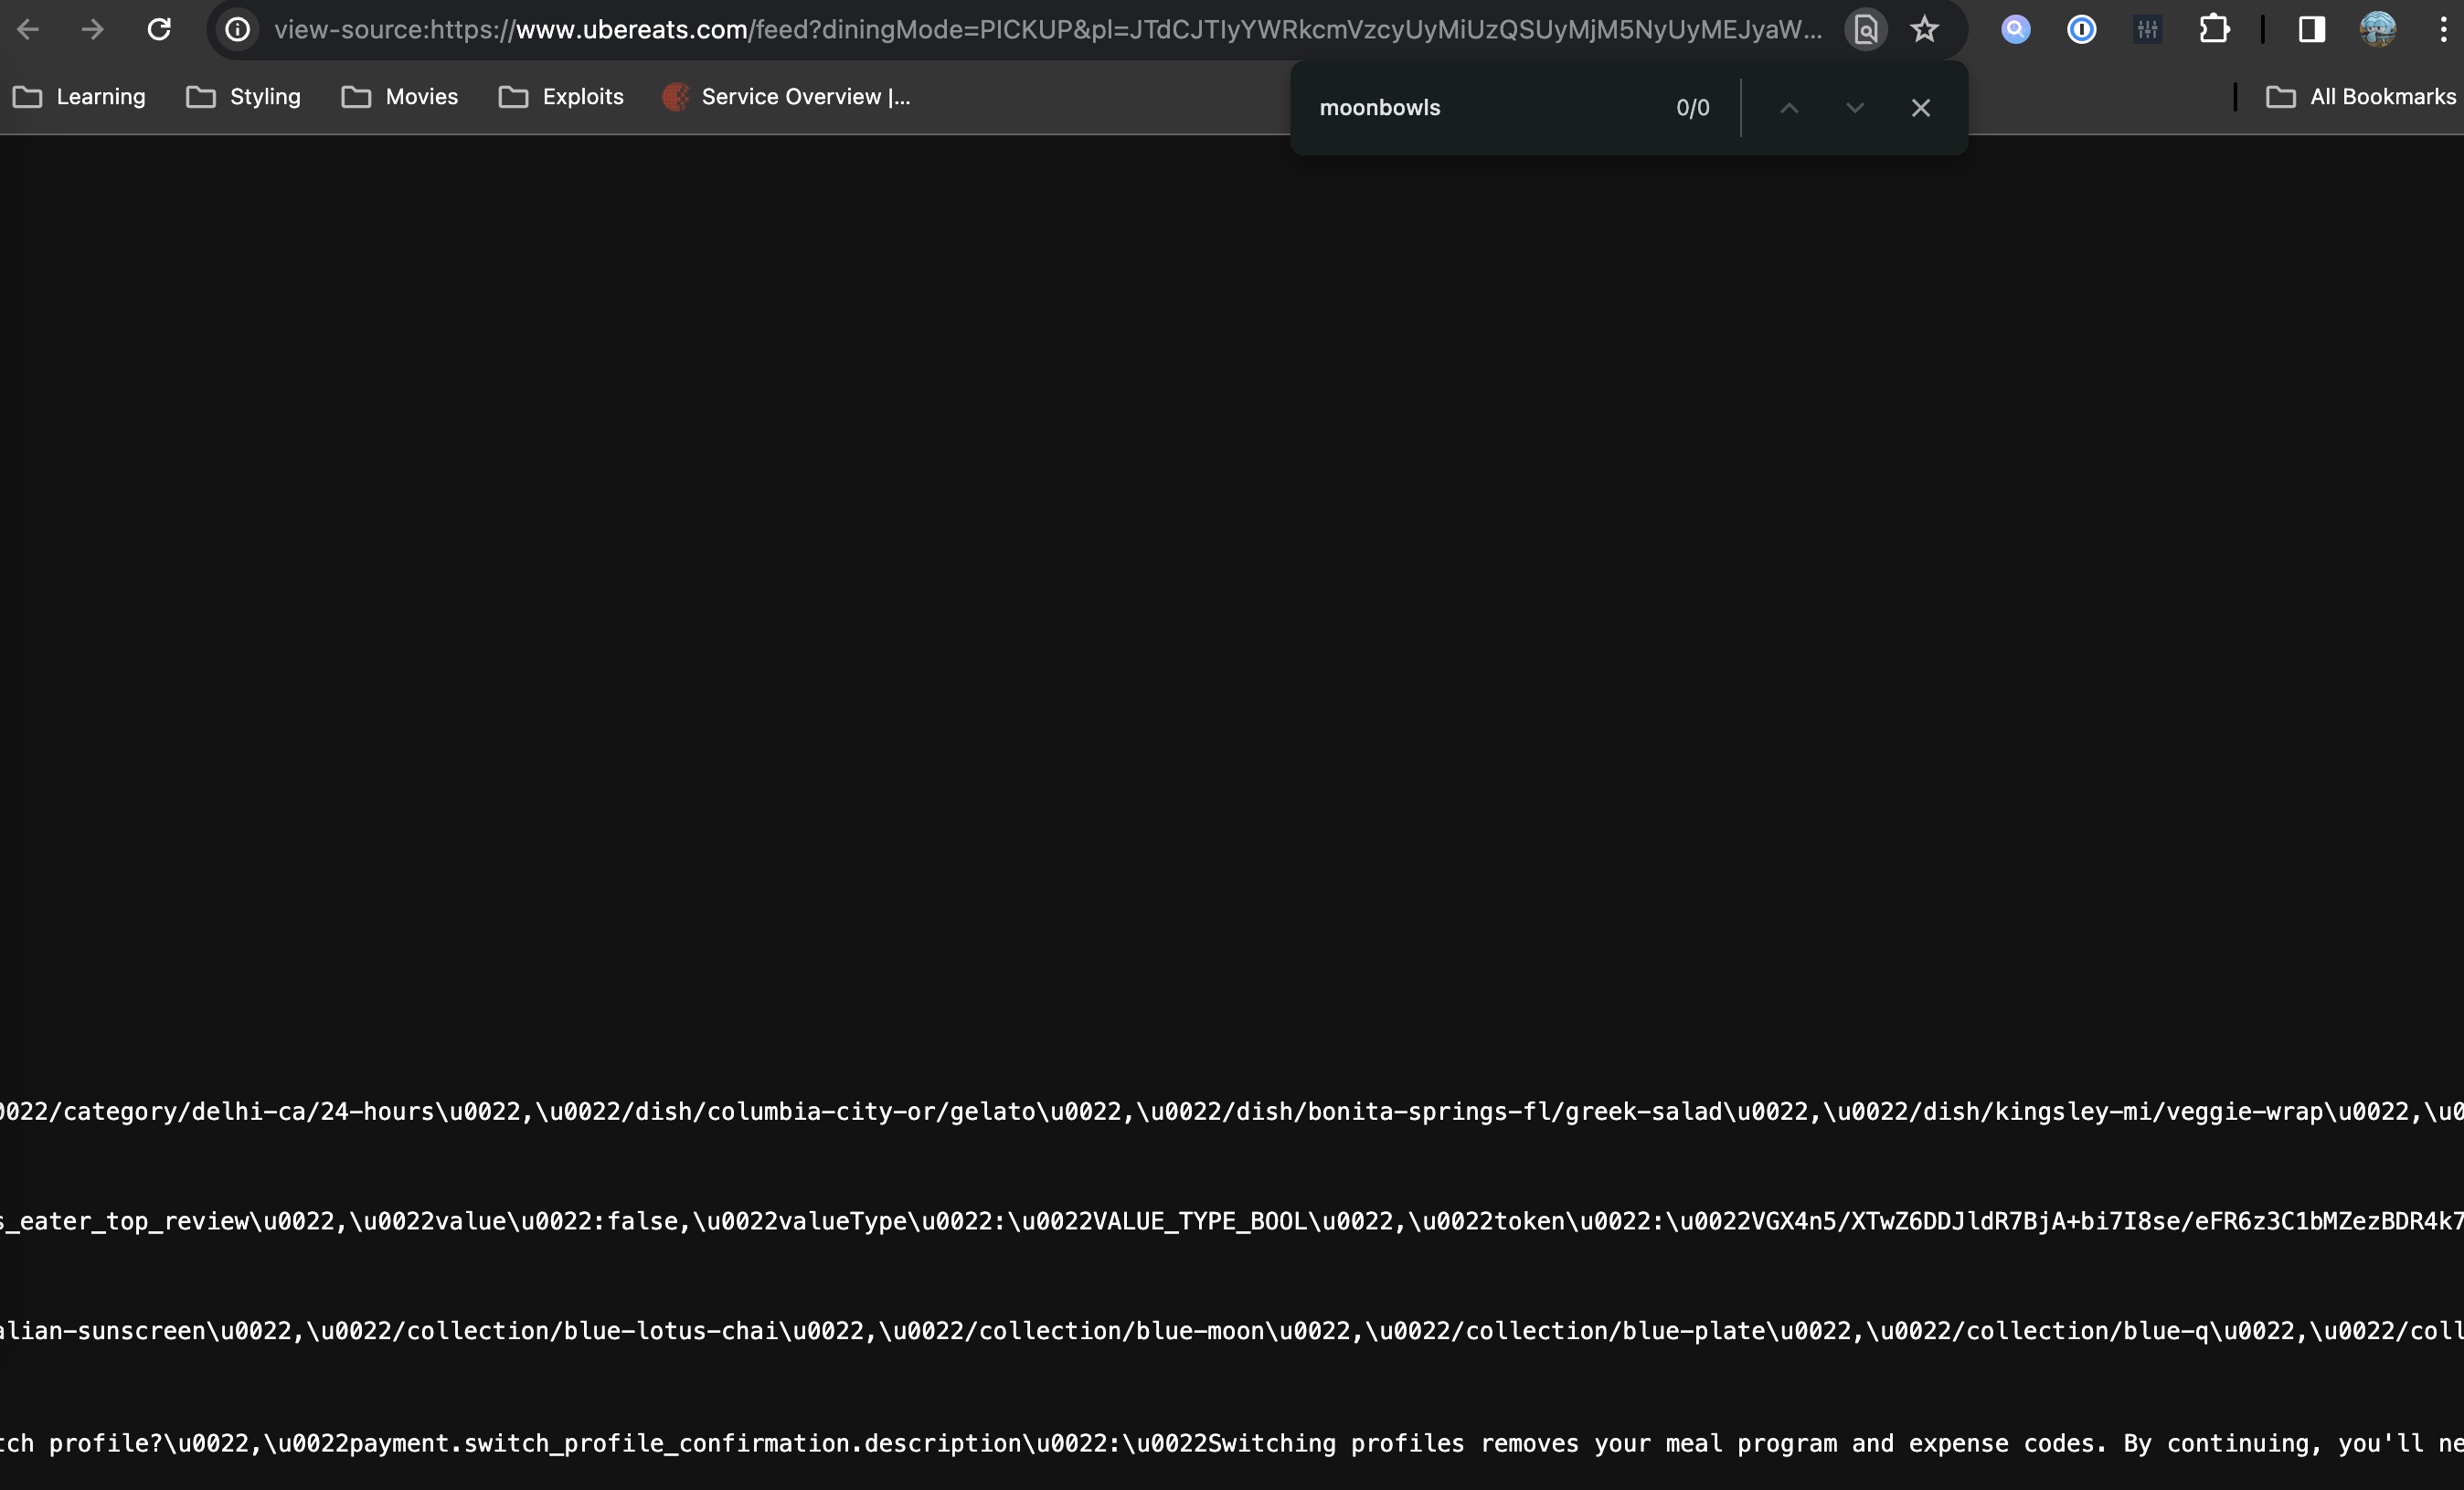This screenshot has width=2464, height=1490.
Task: Click the browser back arrow
Action: point(28,30)
